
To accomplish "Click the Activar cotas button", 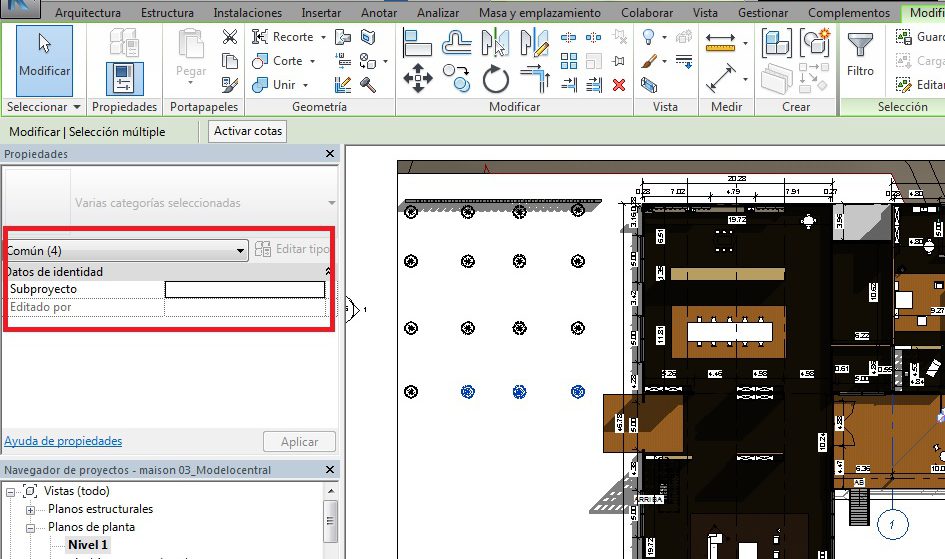I will [x=248, y=131].
